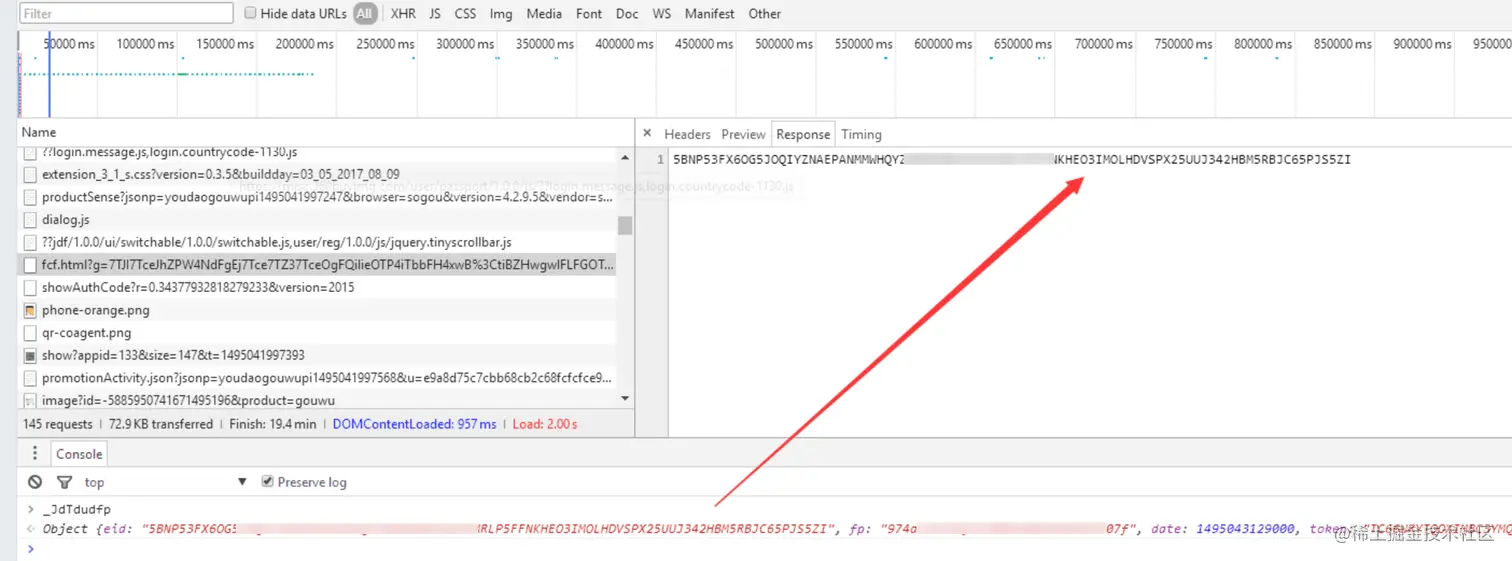Select the Console drawer tab

click(x=79, y=454)
